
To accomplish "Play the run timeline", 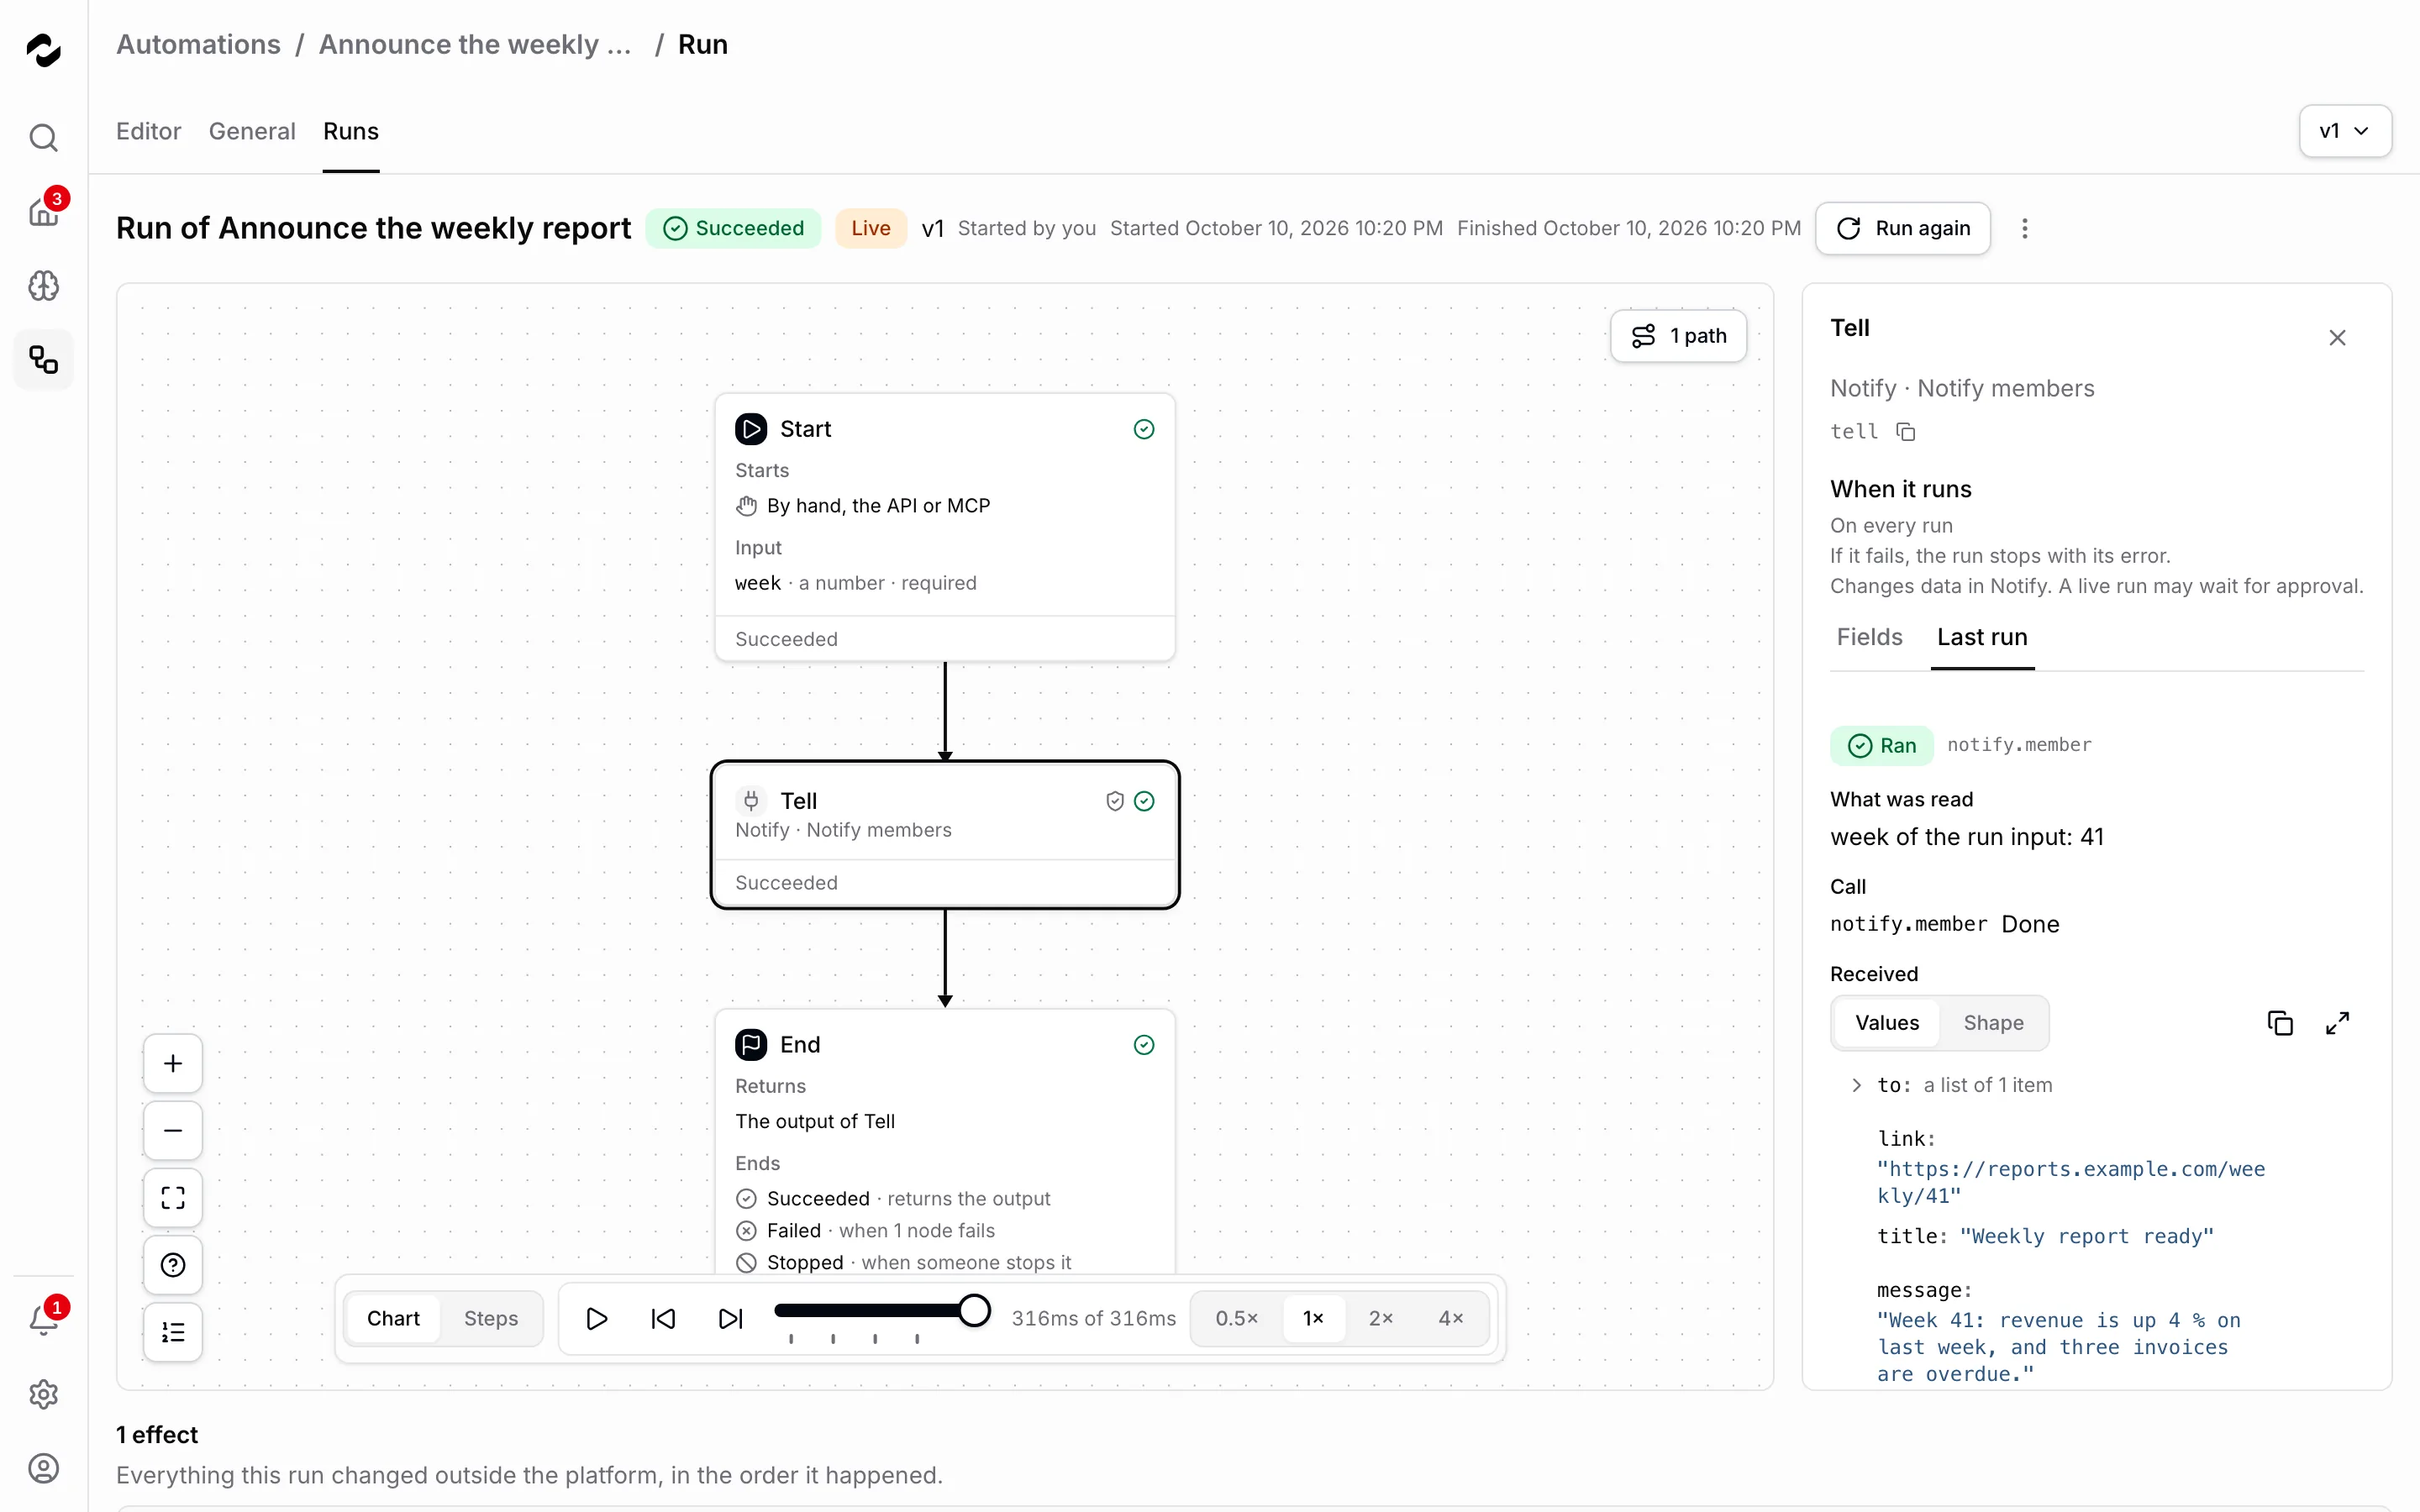I will [596, 1318].
